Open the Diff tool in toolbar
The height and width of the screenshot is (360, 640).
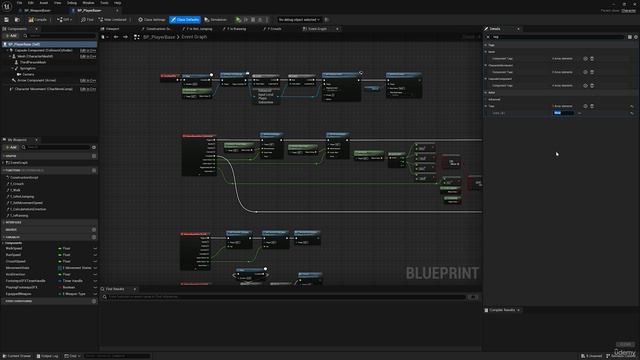64,20
